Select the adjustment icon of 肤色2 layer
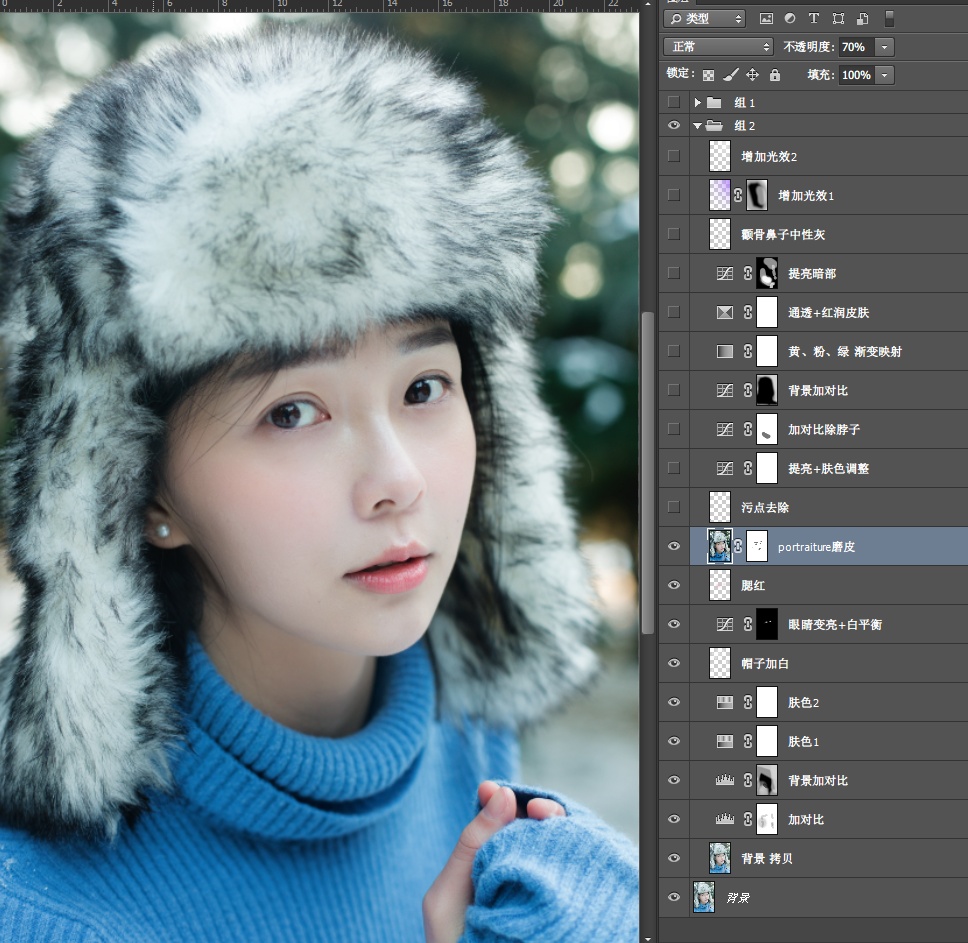This screenshot has height=943, width=968. point(725,702)
